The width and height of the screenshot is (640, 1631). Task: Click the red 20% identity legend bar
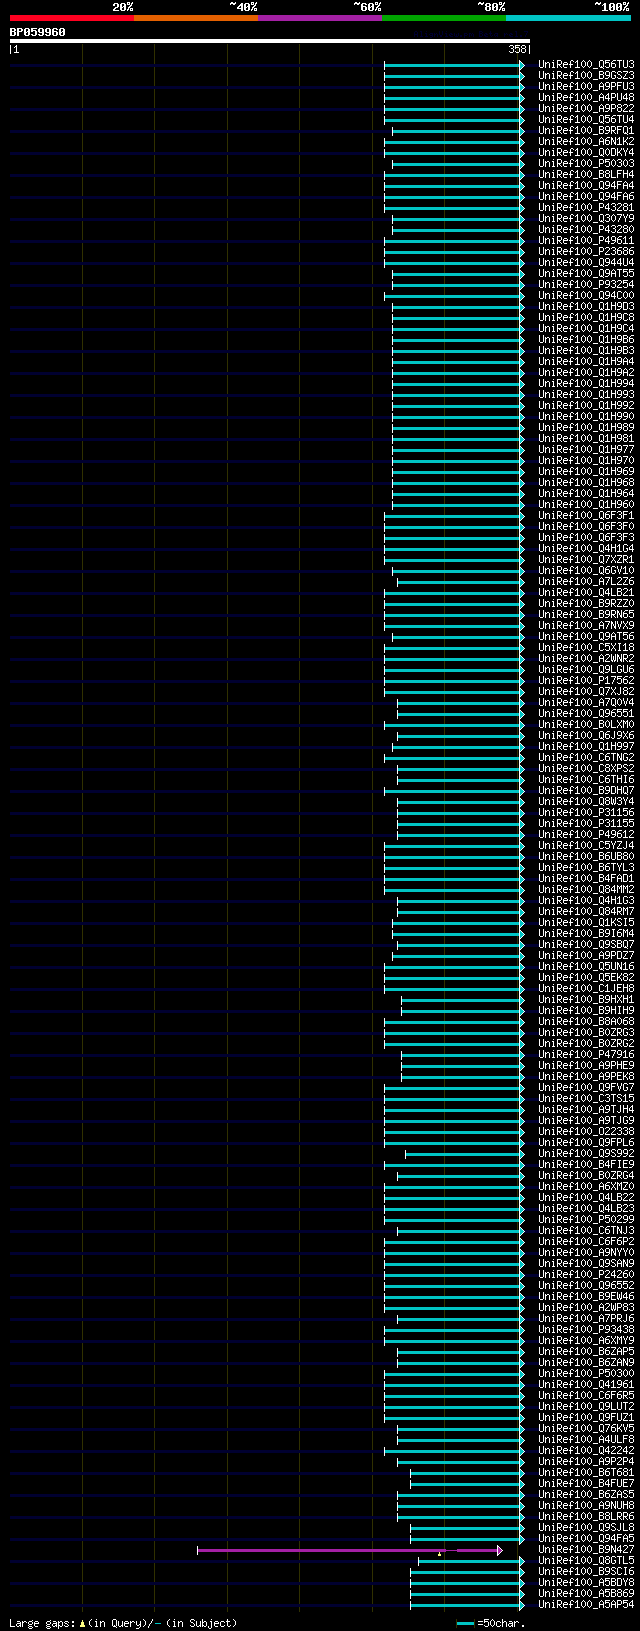pos(72,18)
